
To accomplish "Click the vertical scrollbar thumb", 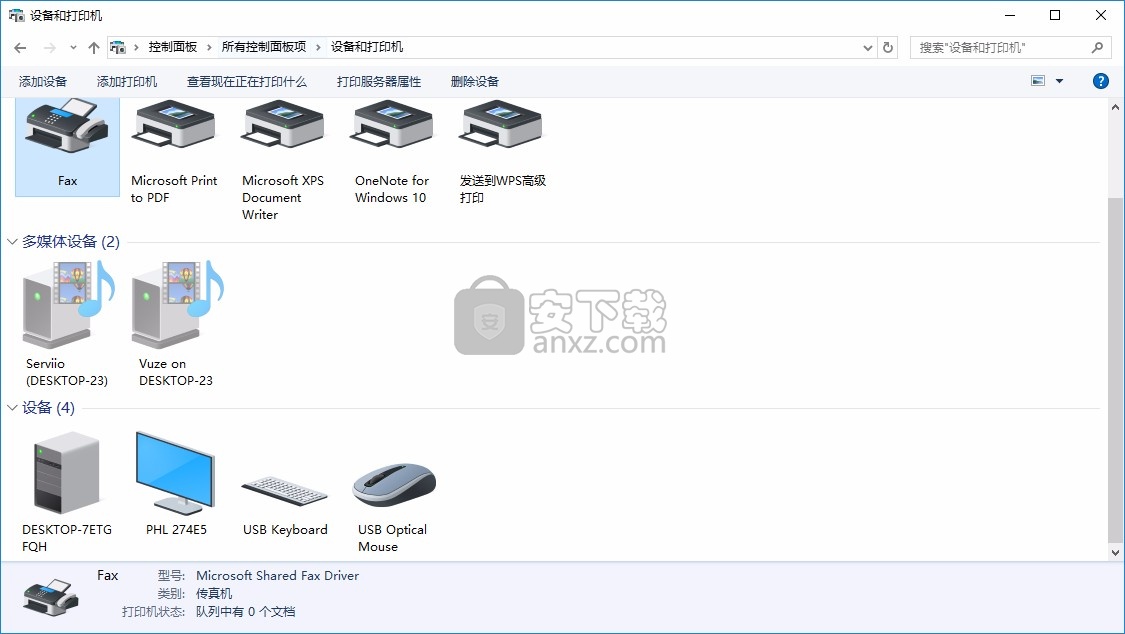I will [1115, 369].
